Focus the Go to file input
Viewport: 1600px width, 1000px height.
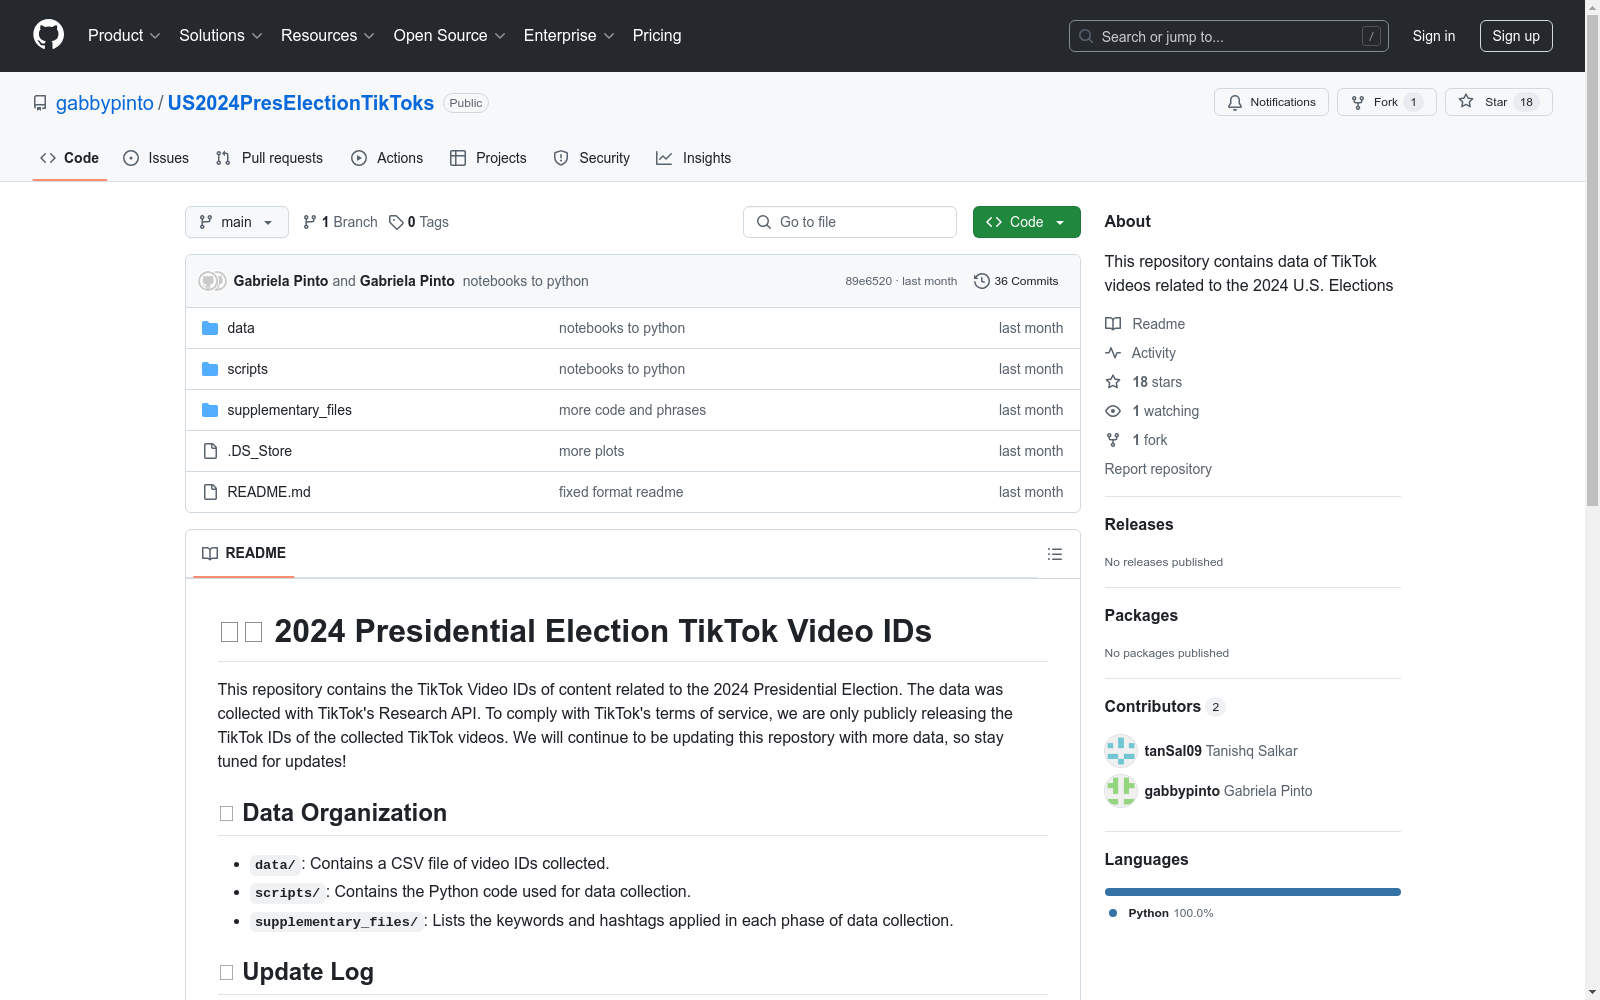[x=850, y=222]
